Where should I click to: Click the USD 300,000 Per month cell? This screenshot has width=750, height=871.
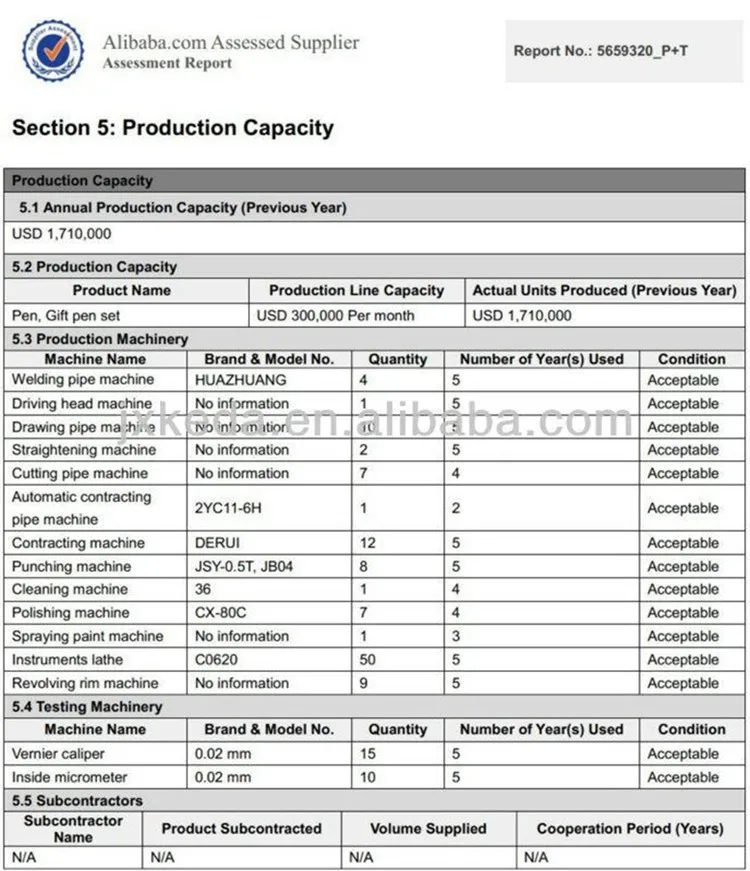[335, 315]
